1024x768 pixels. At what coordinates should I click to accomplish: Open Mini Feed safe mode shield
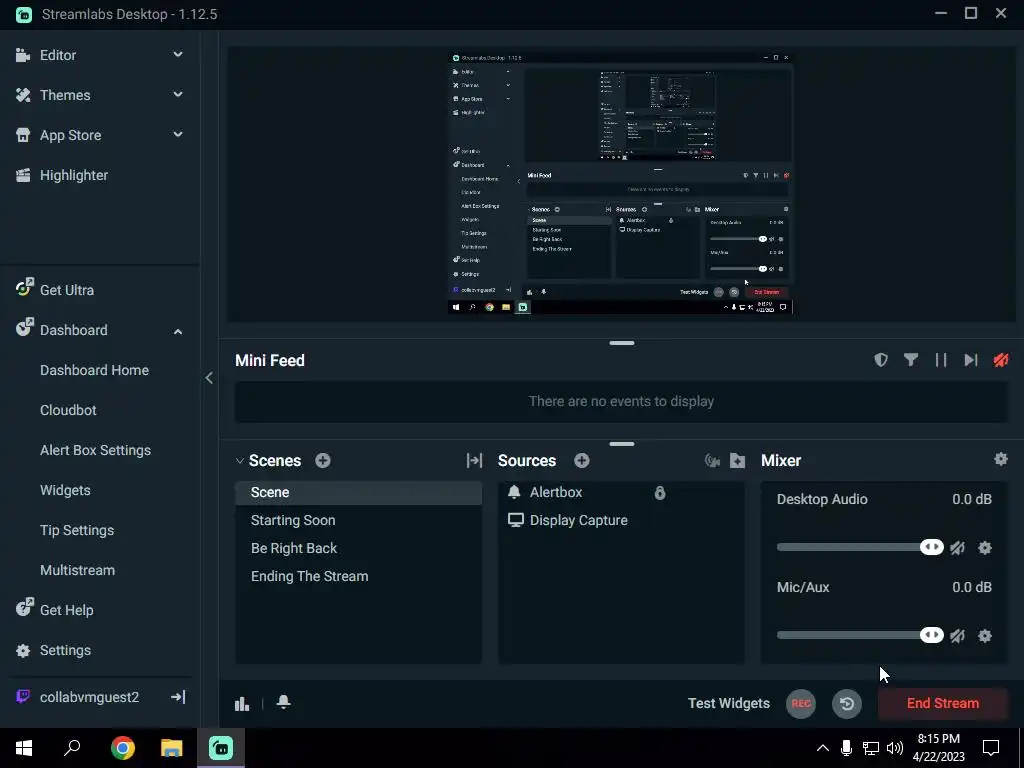click(881, 360)
